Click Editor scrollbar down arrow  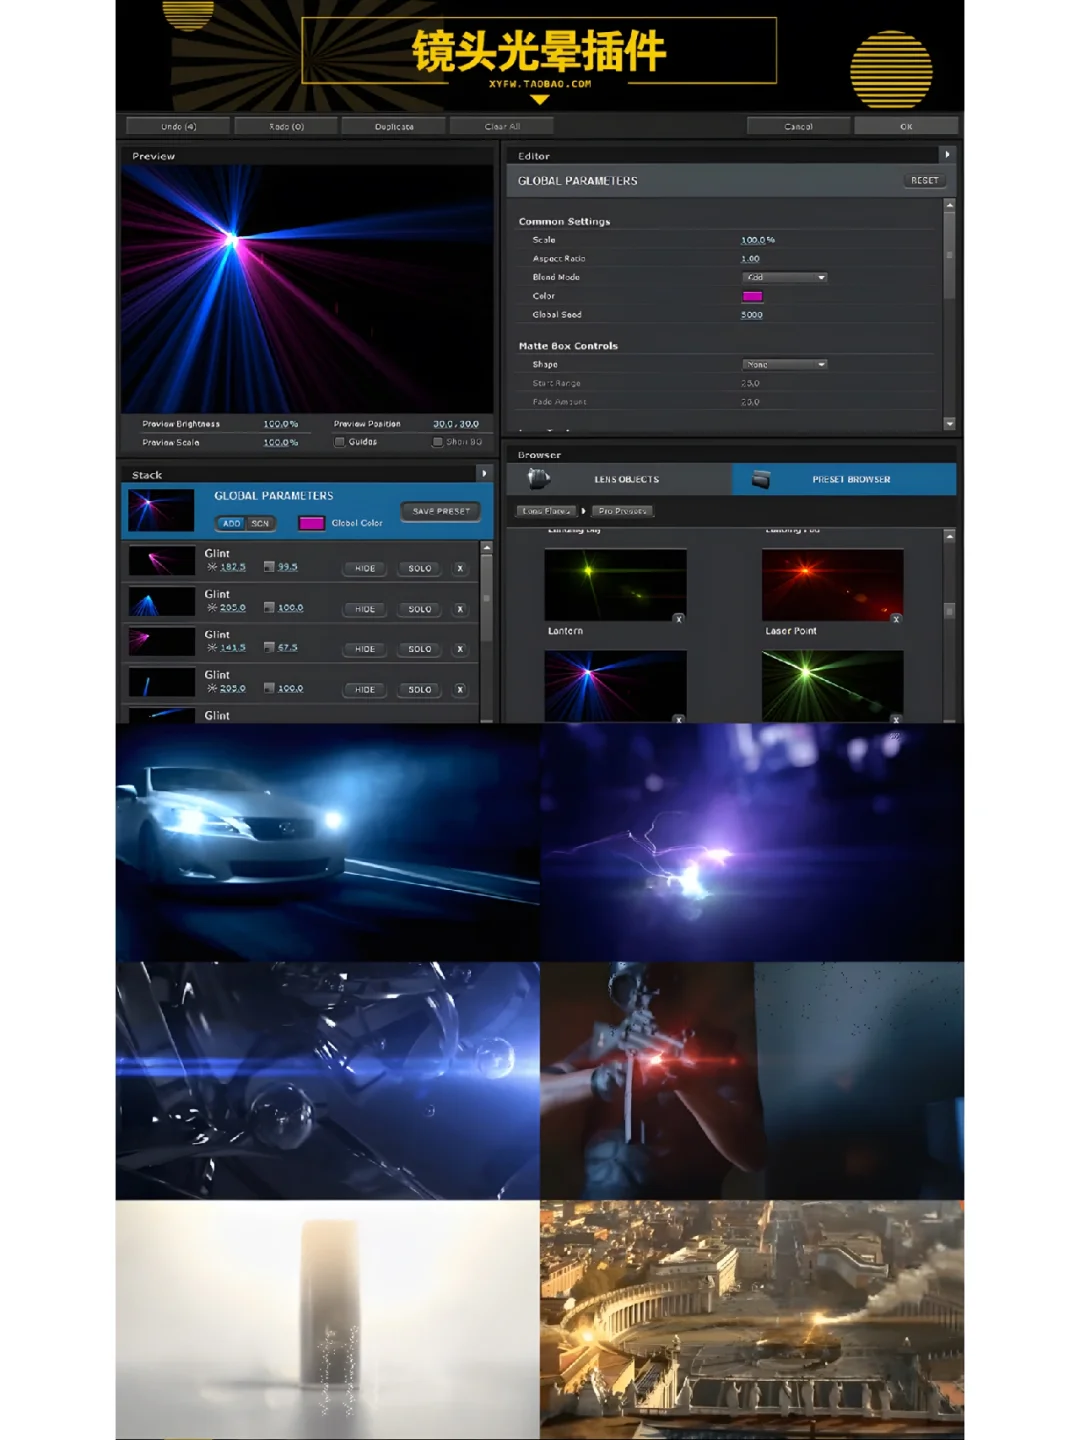(x=949, y=423)
